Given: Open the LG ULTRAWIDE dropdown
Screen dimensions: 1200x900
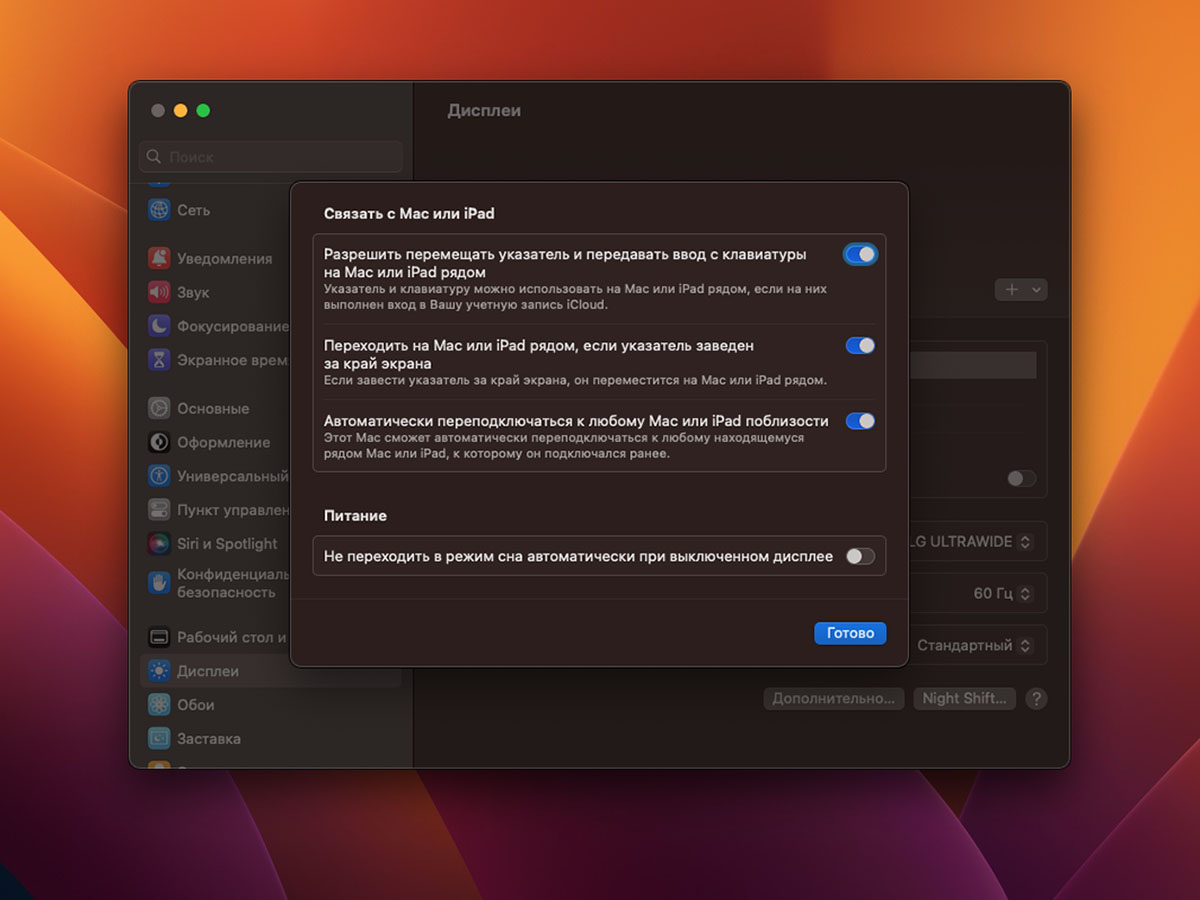Looking at the screenshot, I should (x=972, y=542).
